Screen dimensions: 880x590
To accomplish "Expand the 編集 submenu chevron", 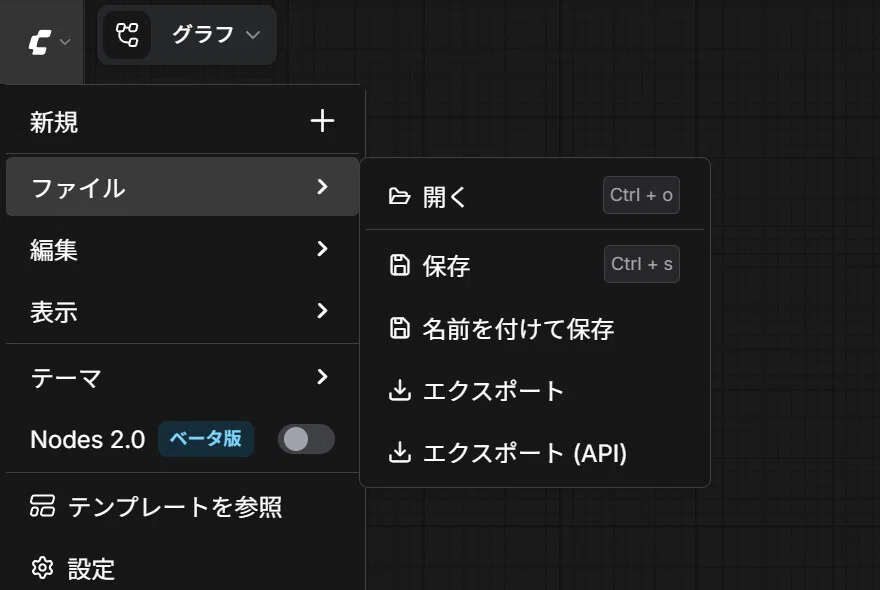I will tap(322, 248).
